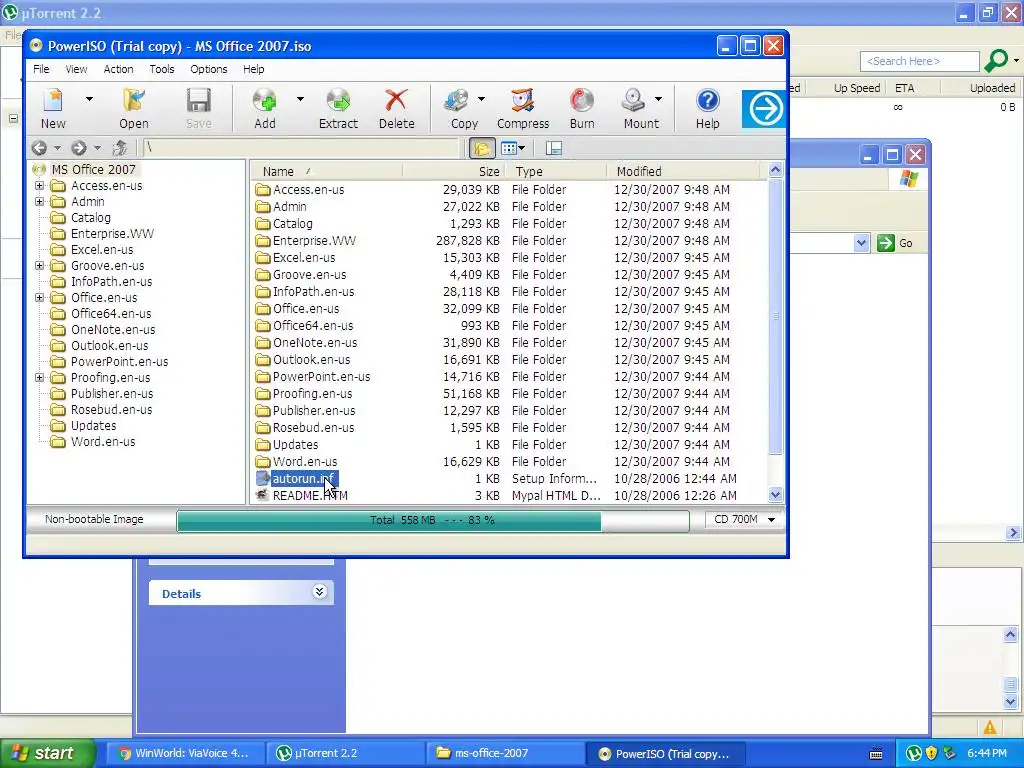Open the Tools menu
The image size is (1024, 768).
(x=161, y=69)
